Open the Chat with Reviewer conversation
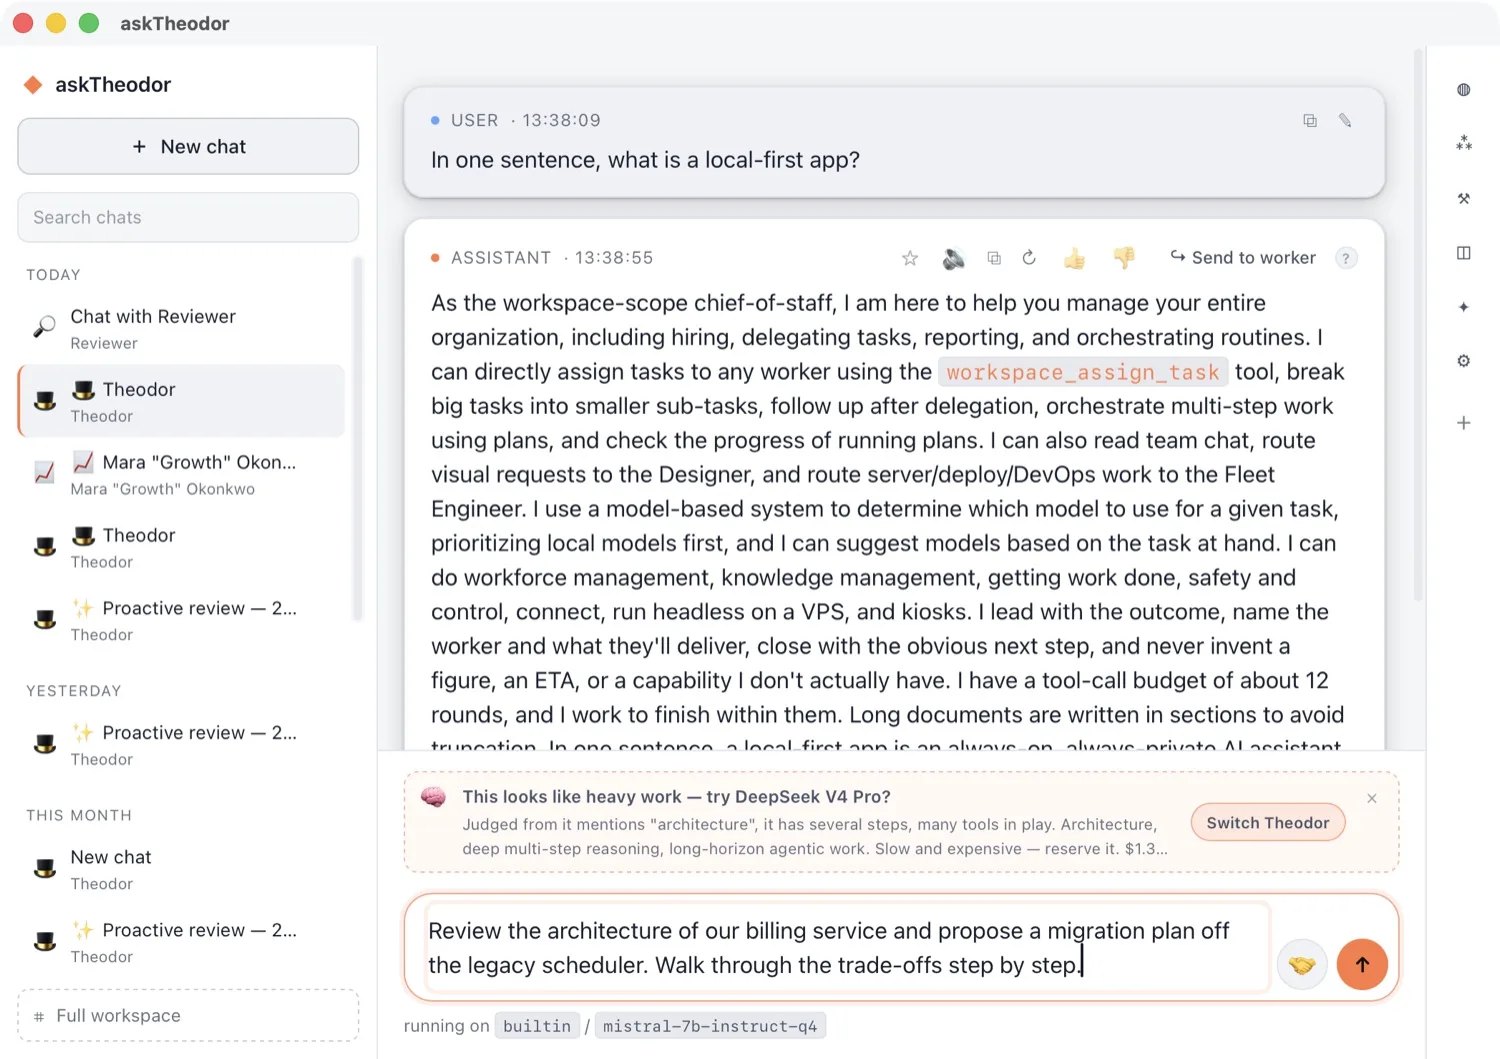Image resolution: width=1500 pixels, height=1059 pixels. click(x=182, y=329)
